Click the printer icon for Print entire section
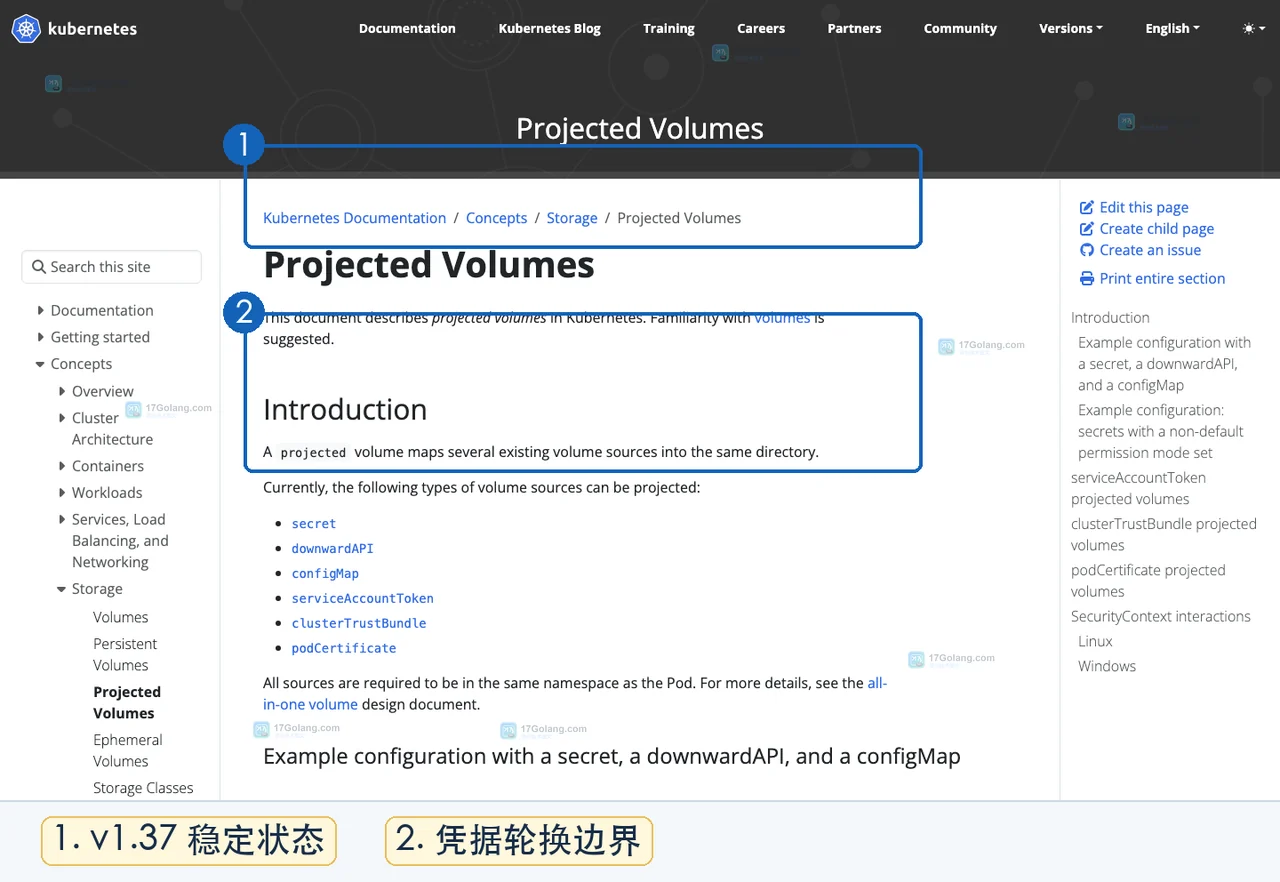Image resolution: width=1280 pixels, height=882 pixels. coord(1087,278)
